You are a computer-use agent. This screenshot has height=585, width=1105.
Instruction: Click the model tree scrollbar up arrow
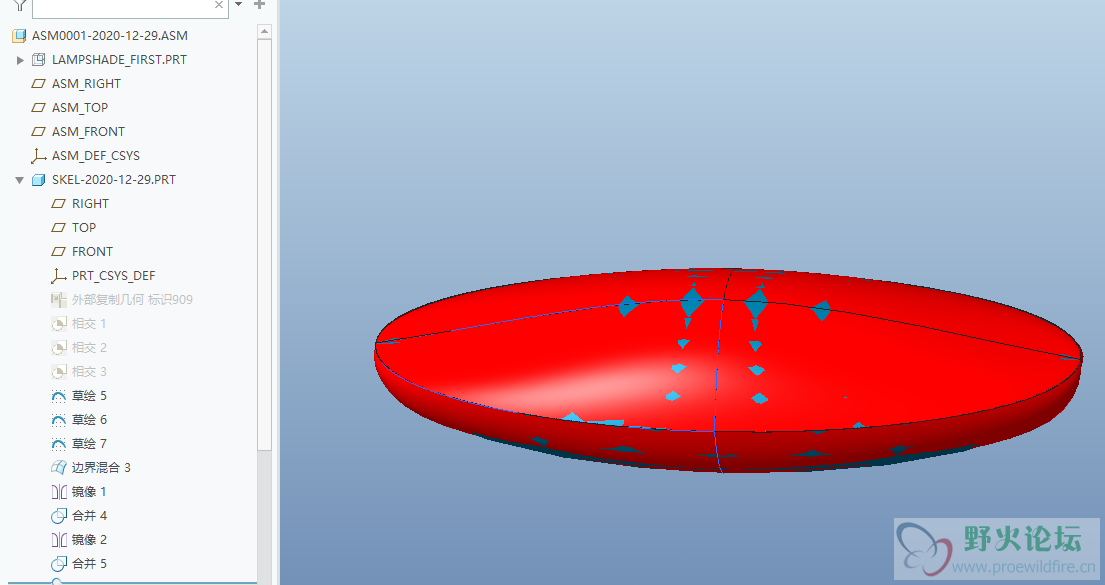[264, 31]
